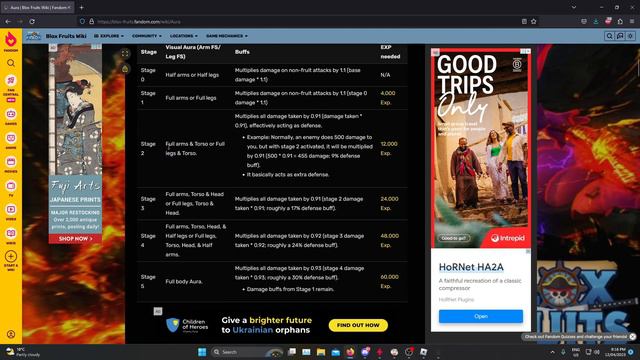Open the wiki search magnifier in the header
The image size is (640, 360).
point(609,36)
